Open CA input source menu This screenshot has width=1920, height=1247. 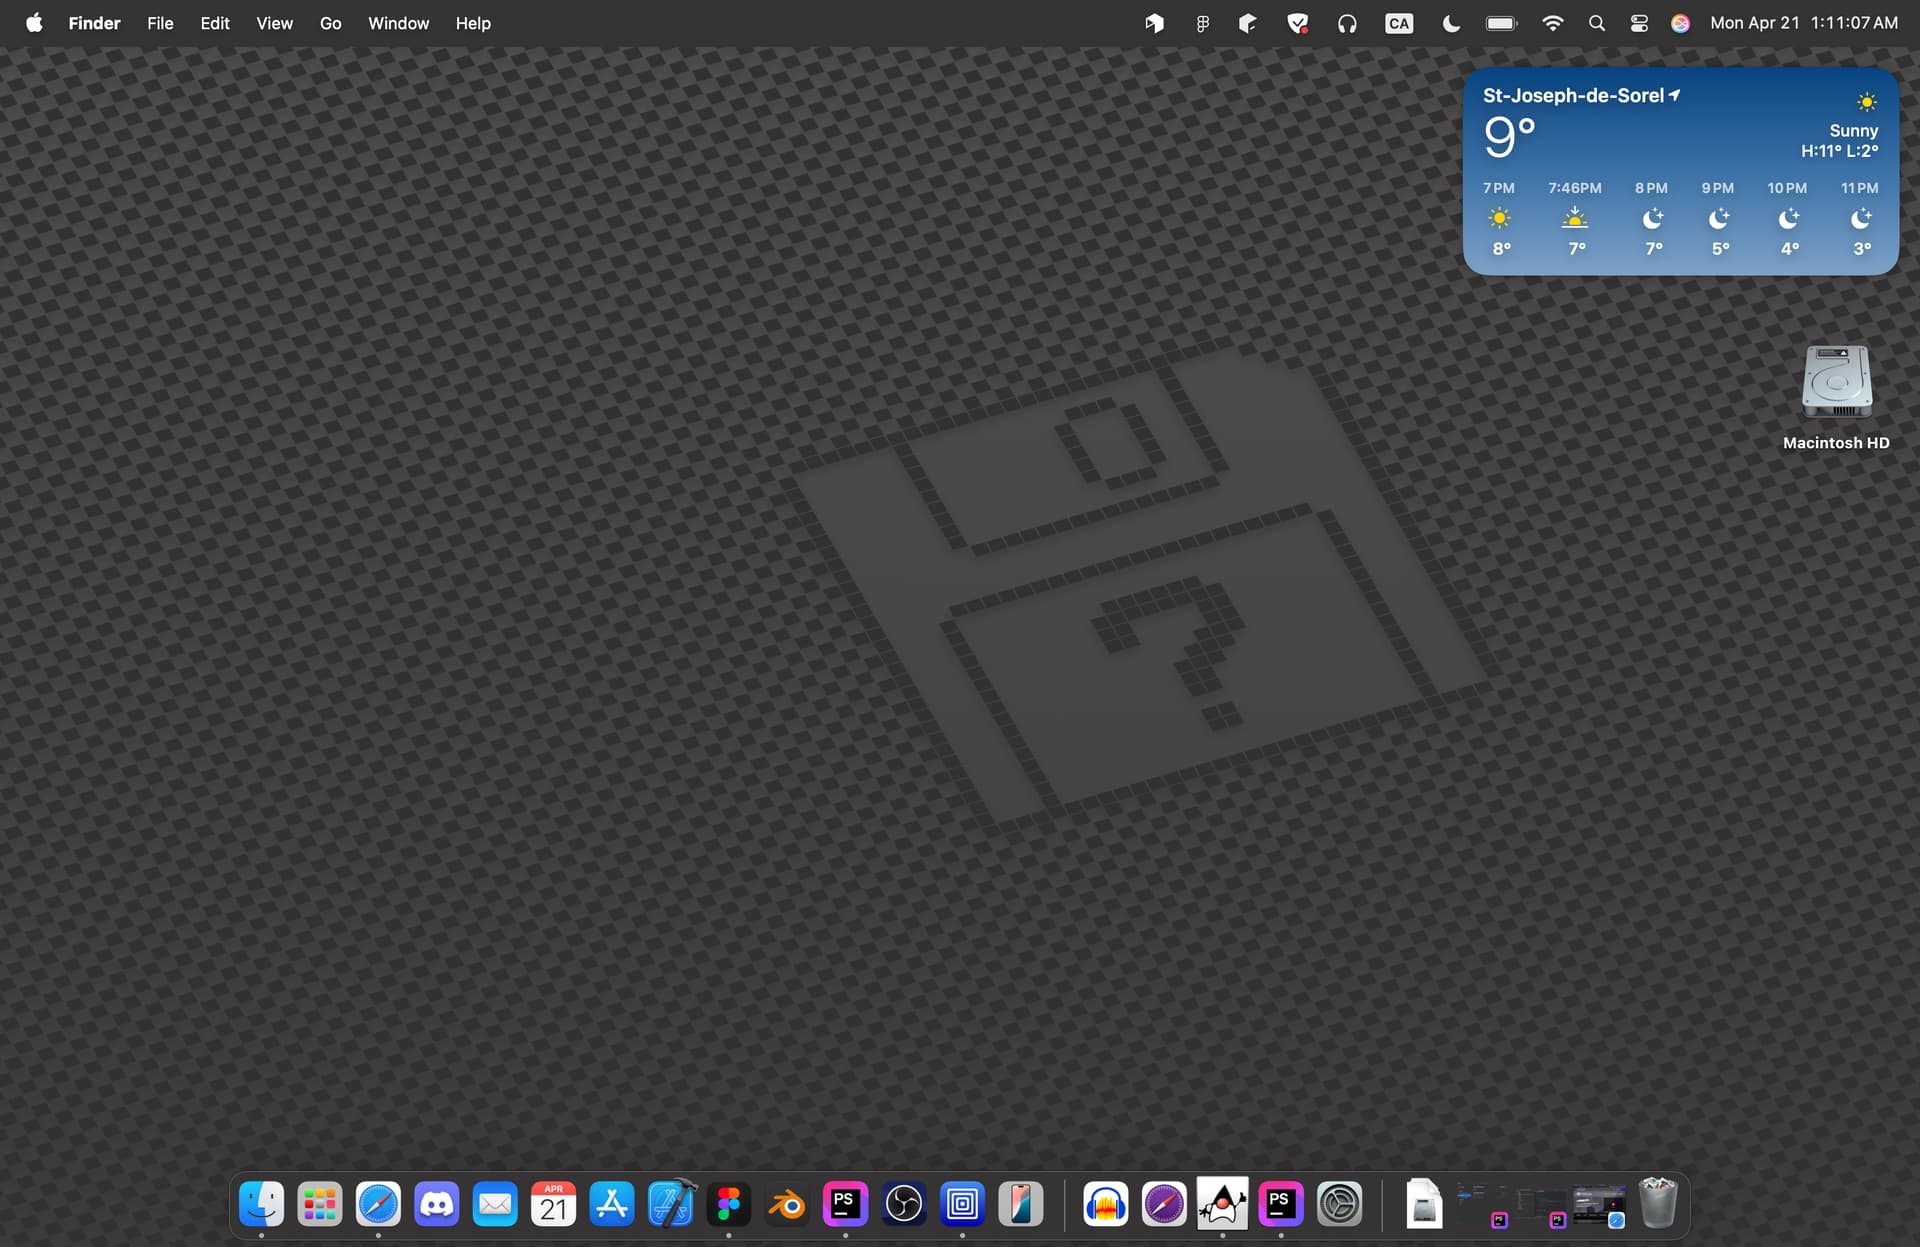[x=1399, y=23]
